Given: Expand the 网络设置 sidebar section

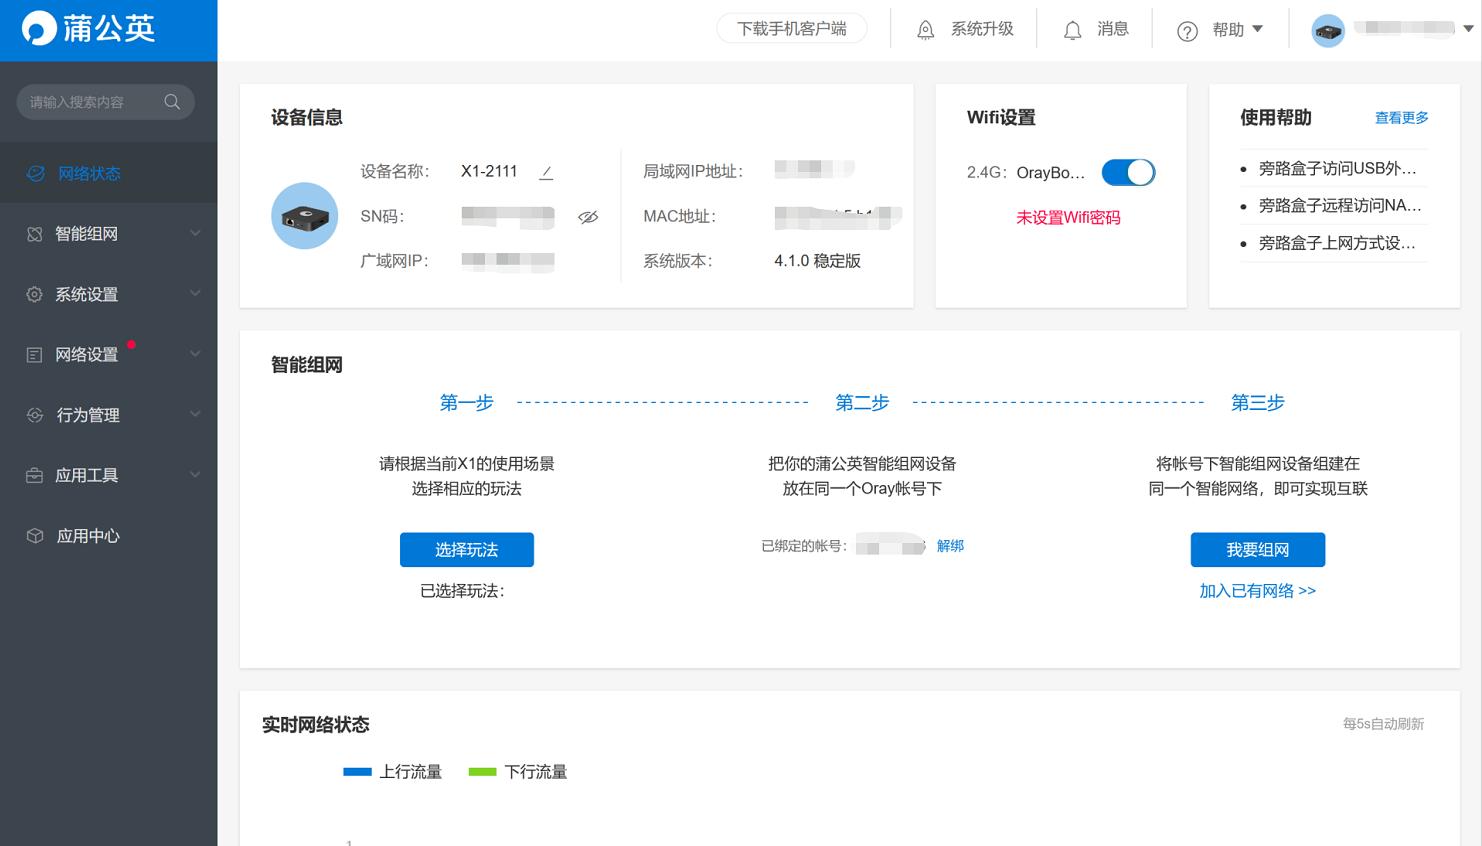Looking at the screenshot, I should 86,354.
